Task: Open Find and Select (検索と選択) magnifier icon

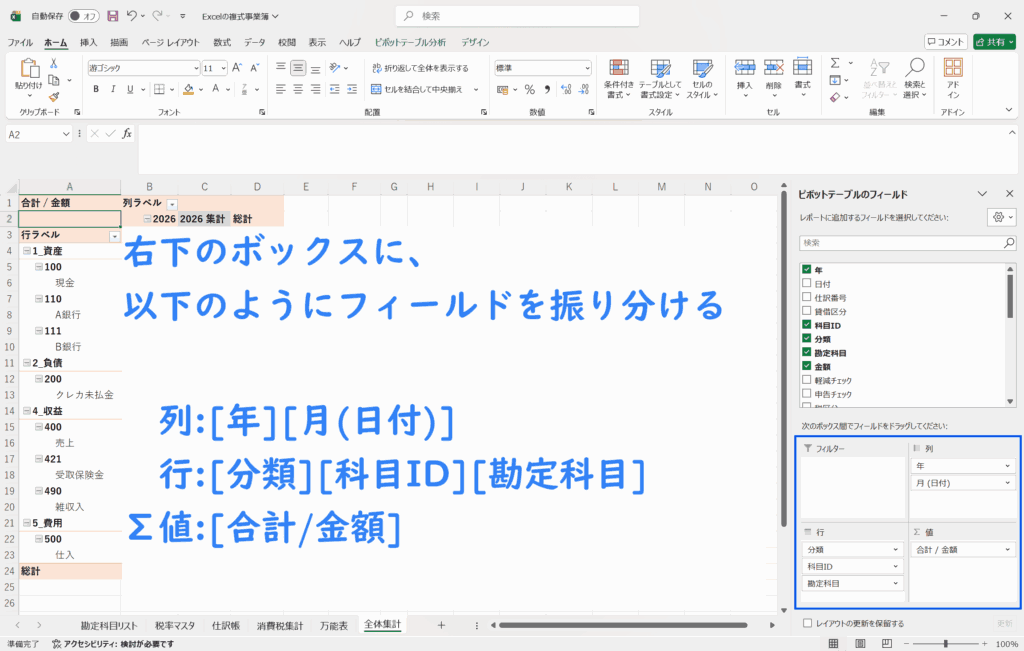Action: click(x=914, y=68)
